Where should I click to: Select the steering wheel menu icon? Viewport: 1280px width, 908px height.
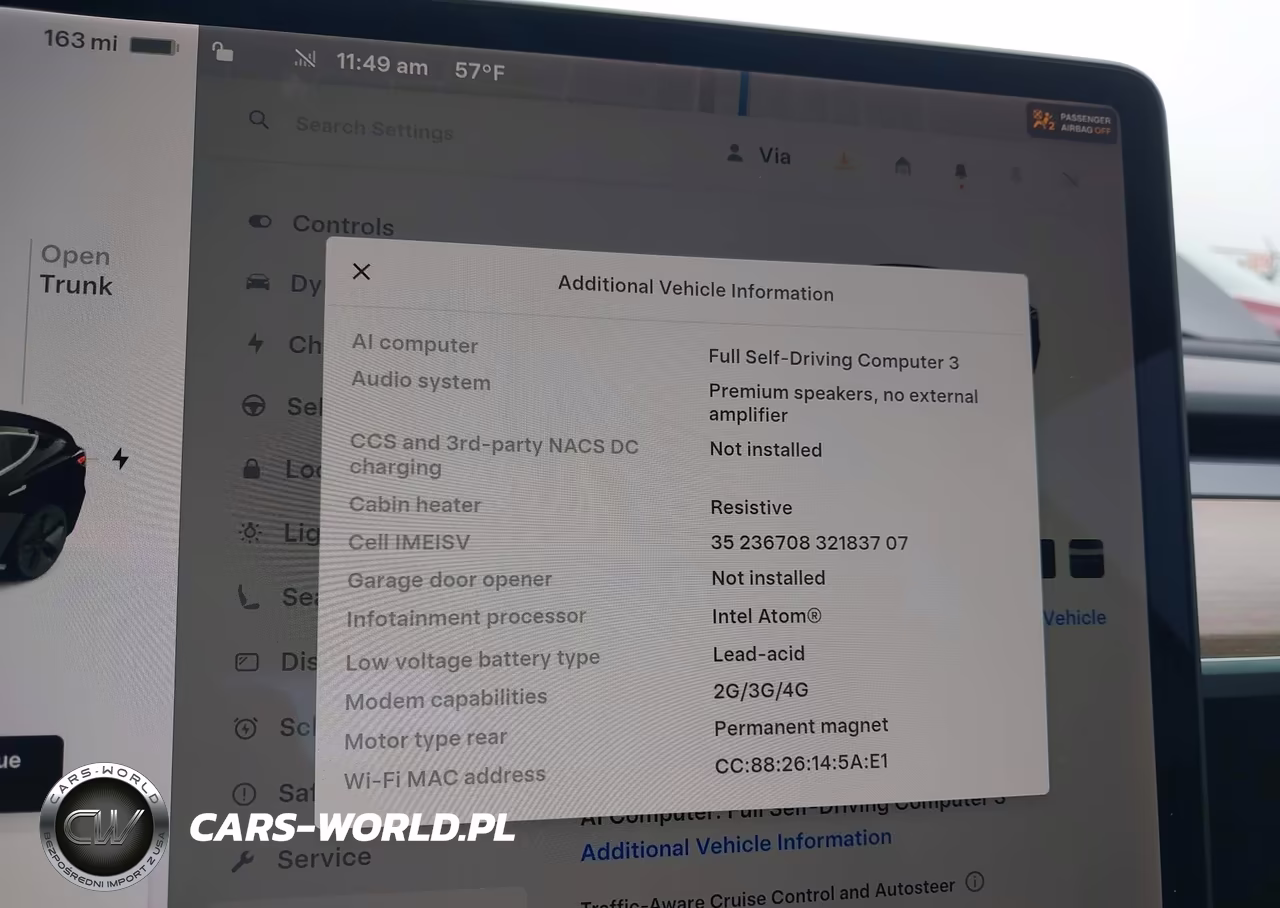[x=253, y=405]
